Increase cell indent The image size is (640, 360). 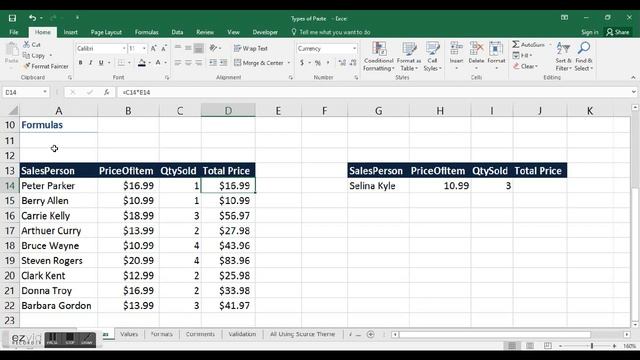coord(223,63)
